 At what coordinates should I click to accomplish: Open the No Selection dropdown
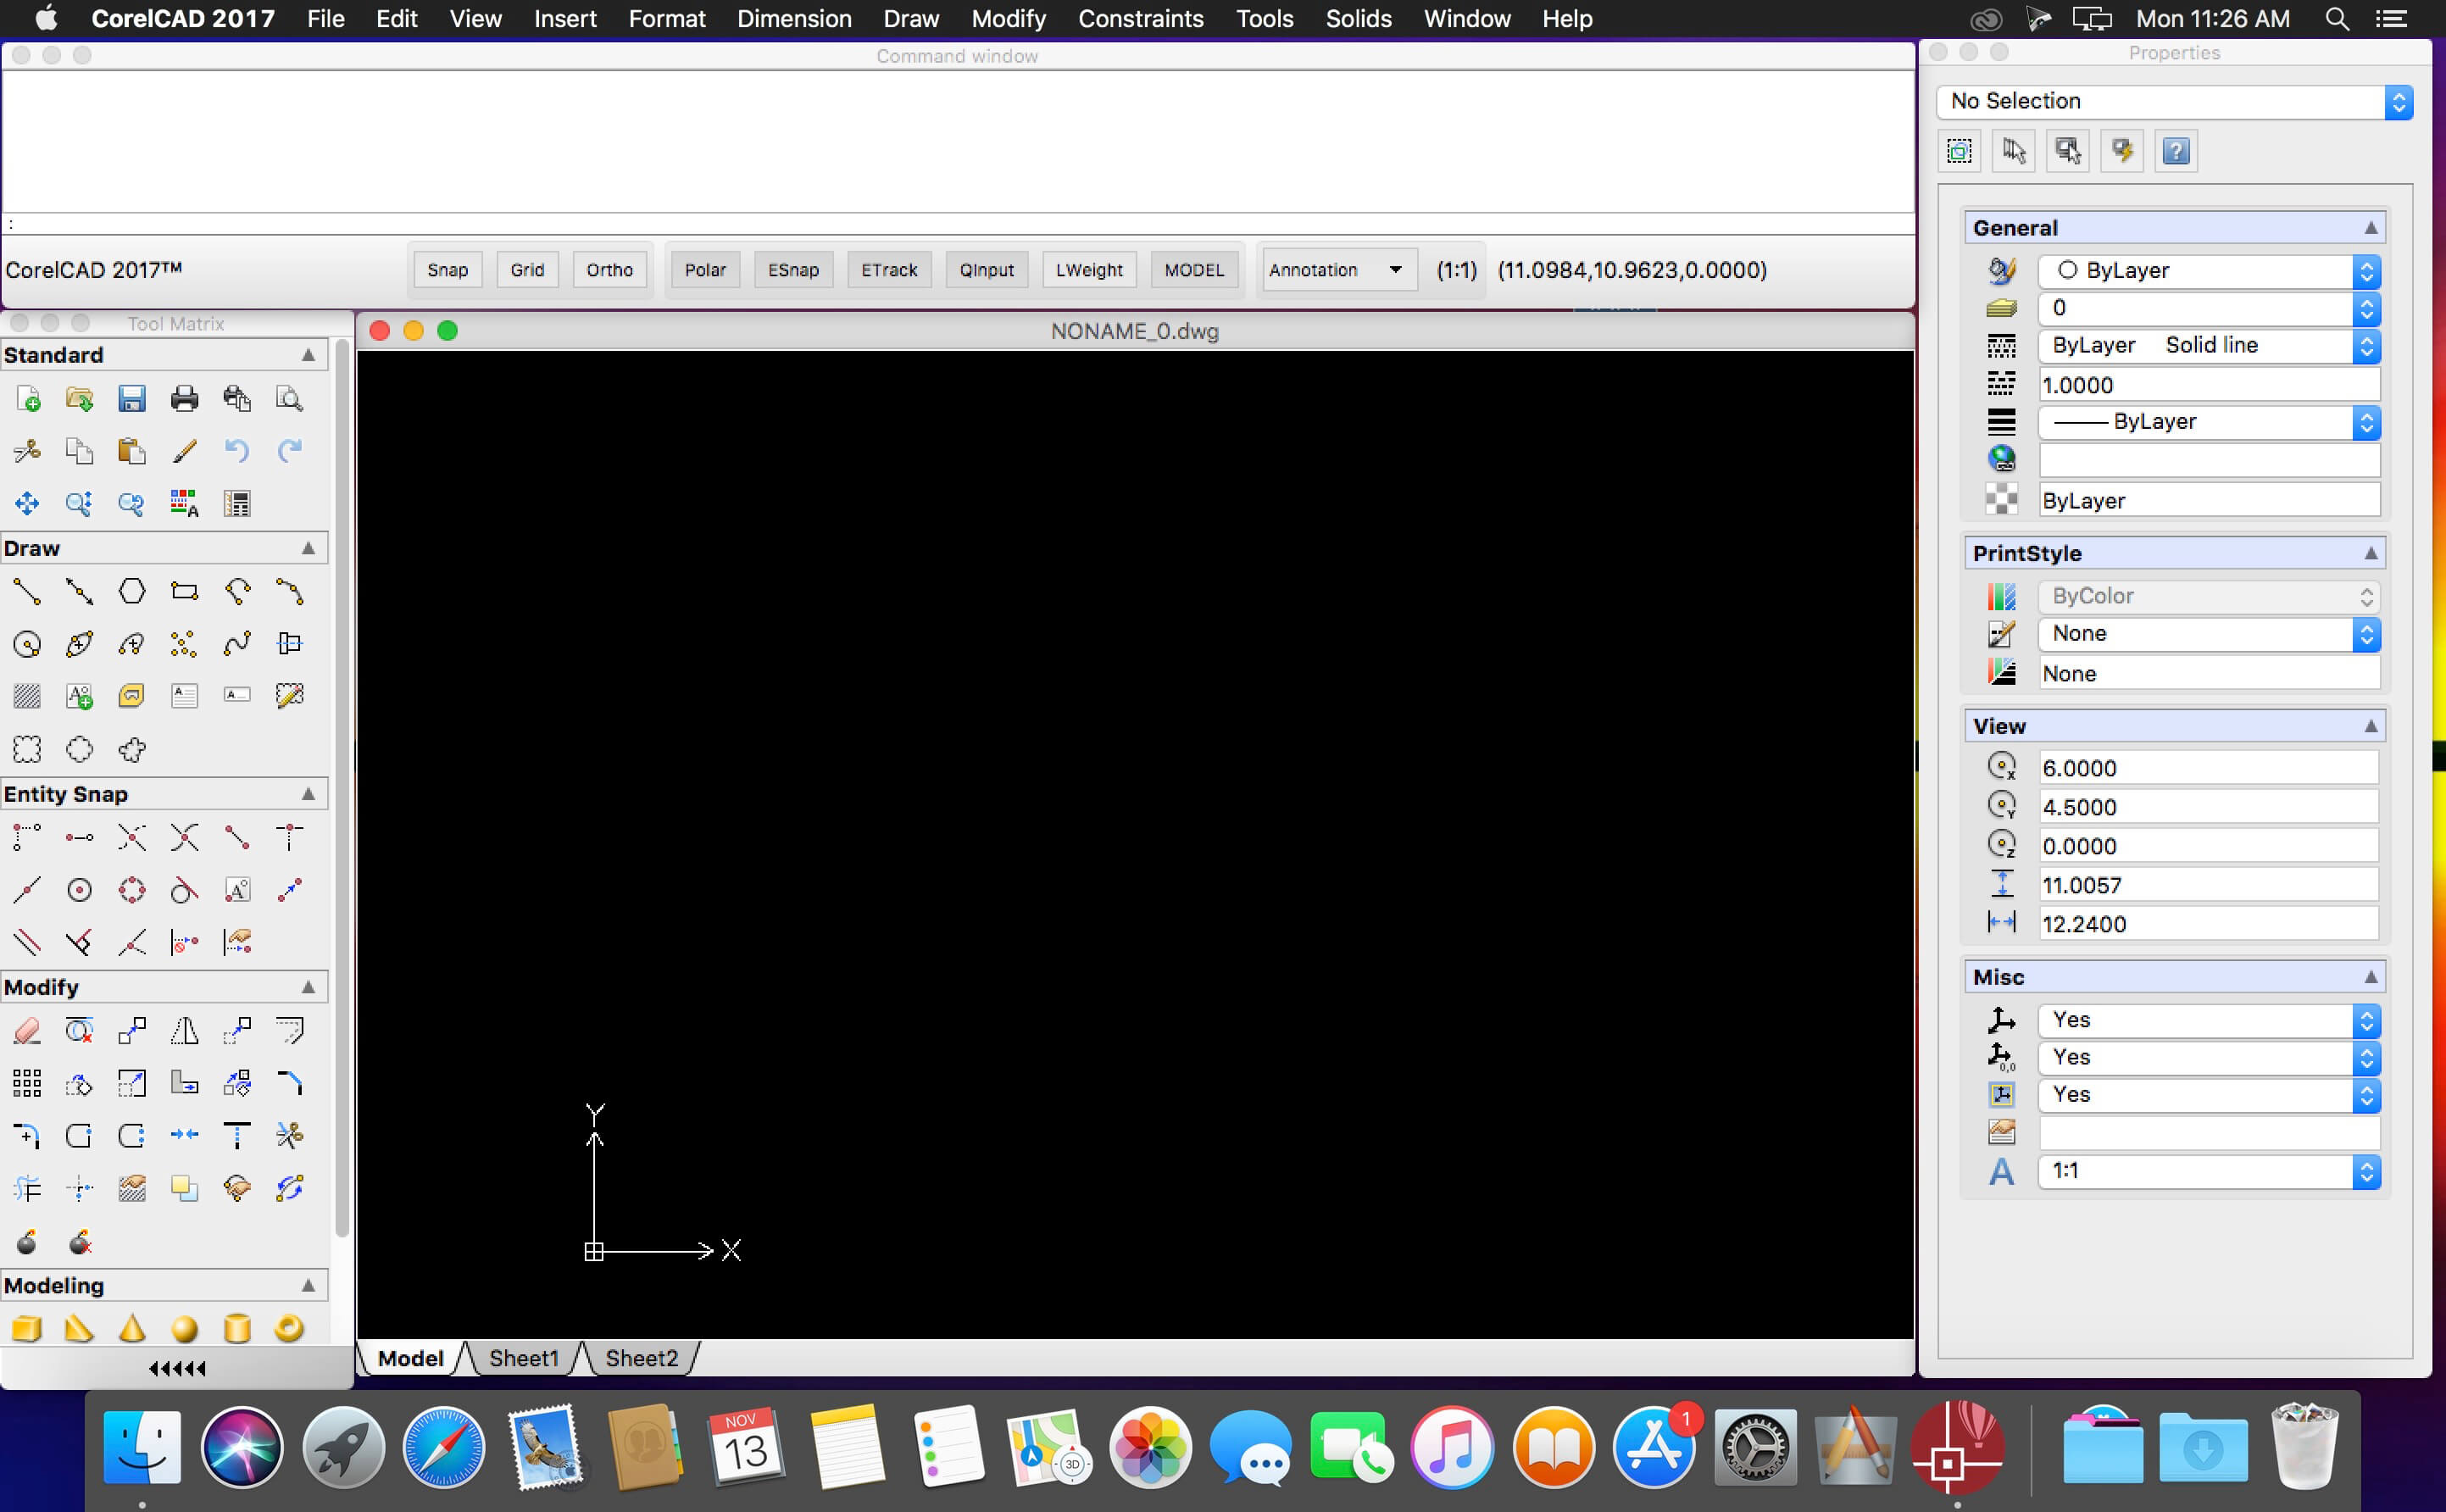2174,101
